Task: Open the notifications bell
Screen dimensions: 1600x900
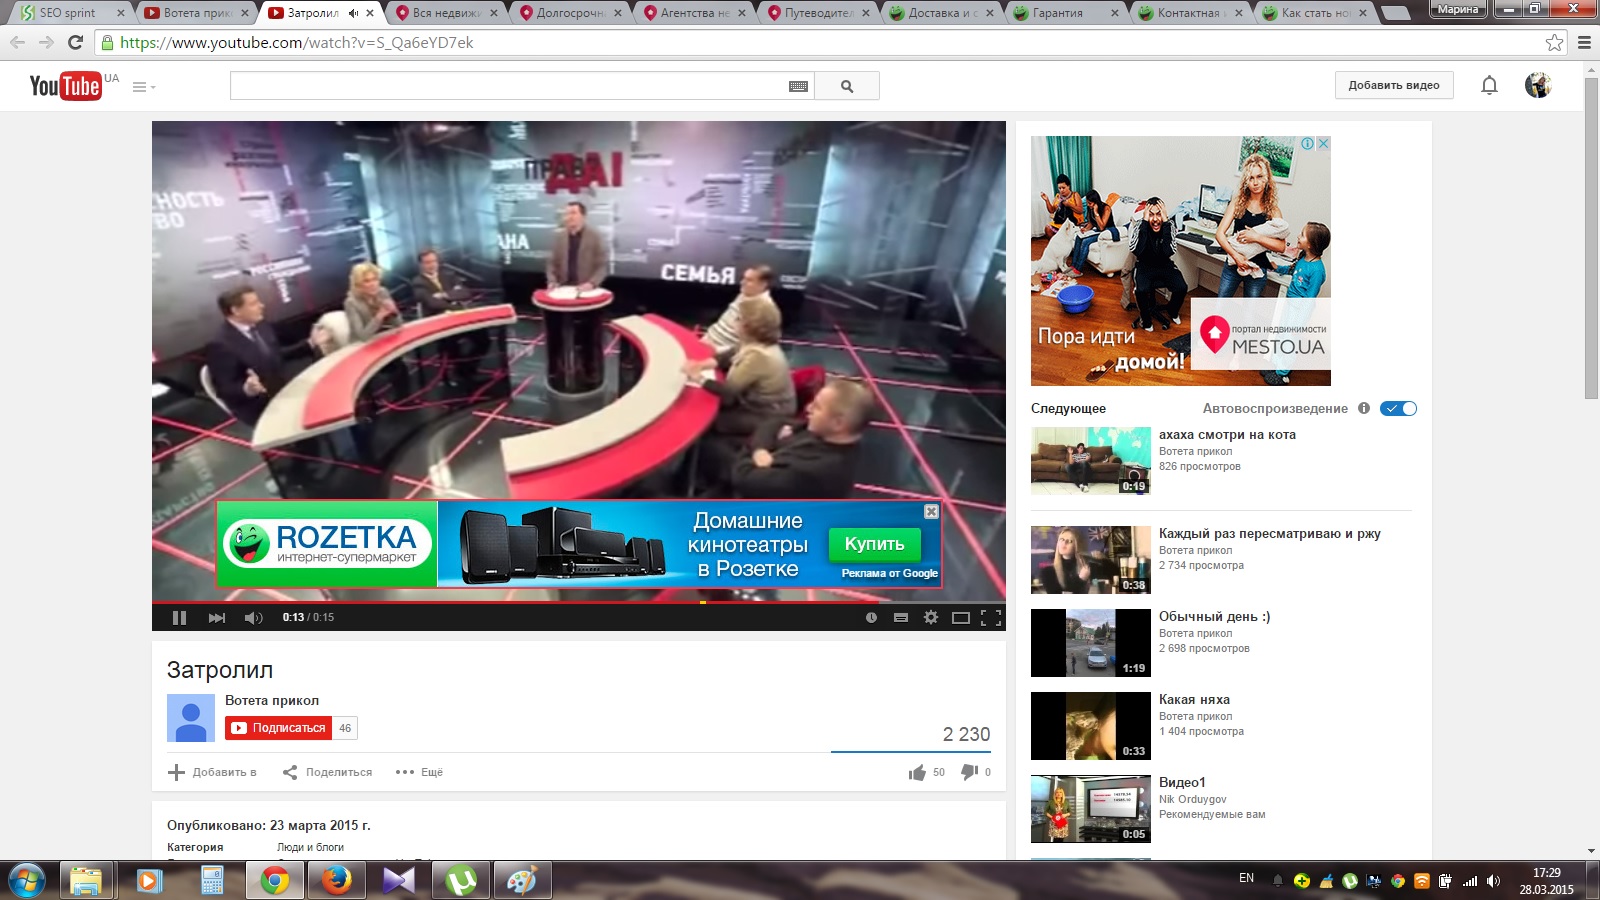Action: [1489, 86]
